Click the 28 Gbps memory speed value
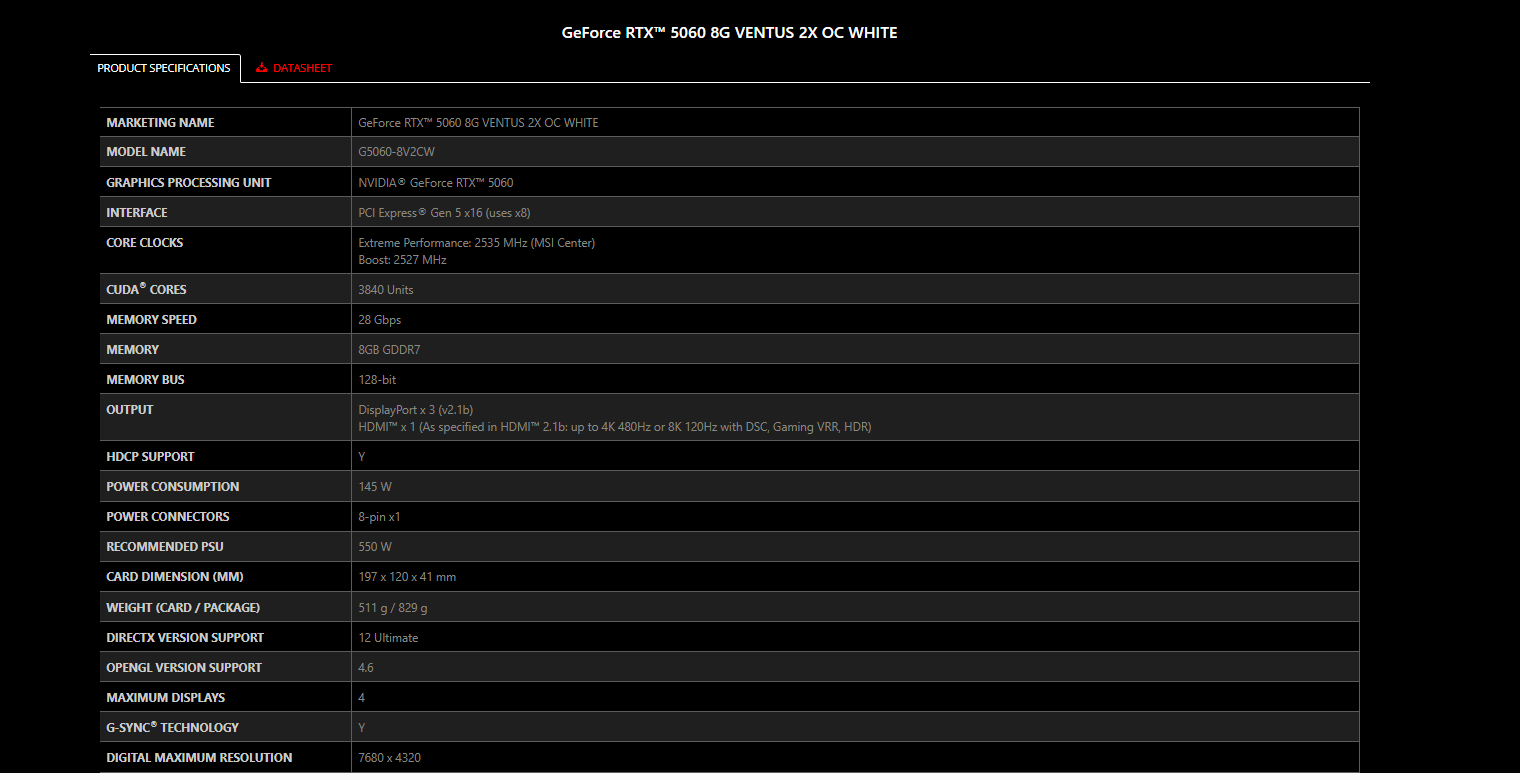This screenshot has height=780, width=1520. (x=379, y=320)
